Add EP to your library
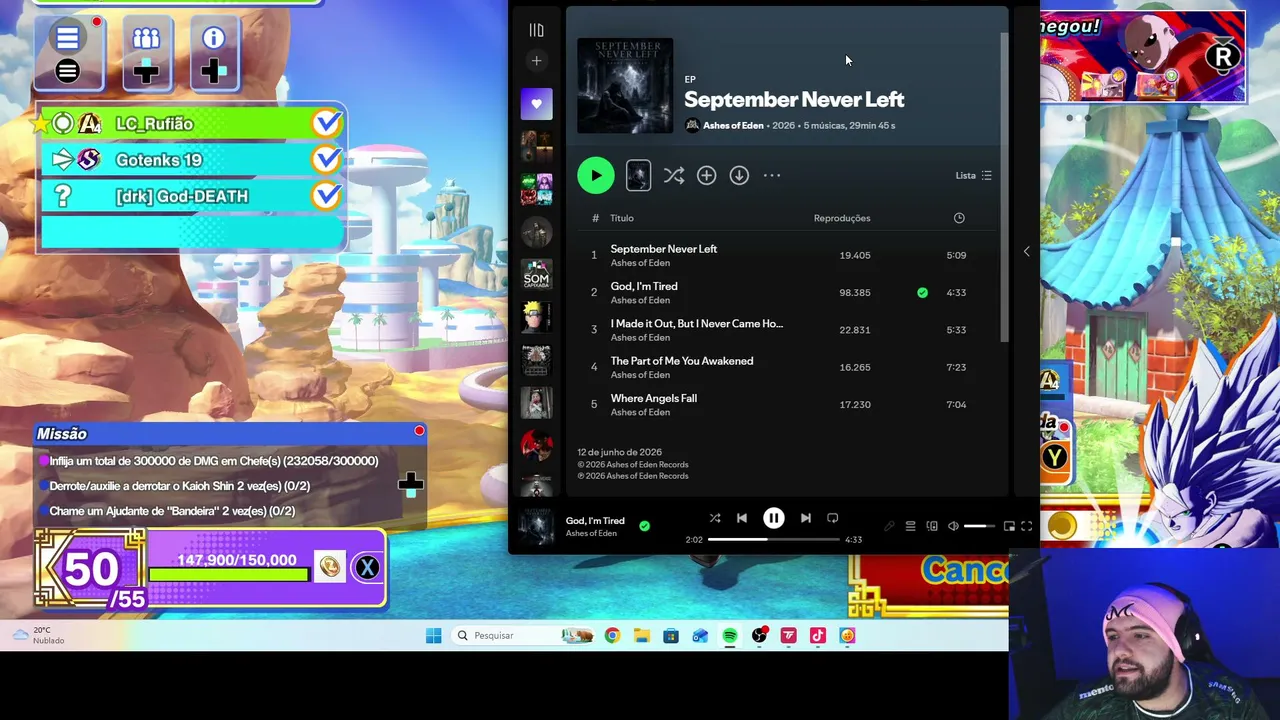This screenshot has width=1280, height=720. tap(706, 176)
